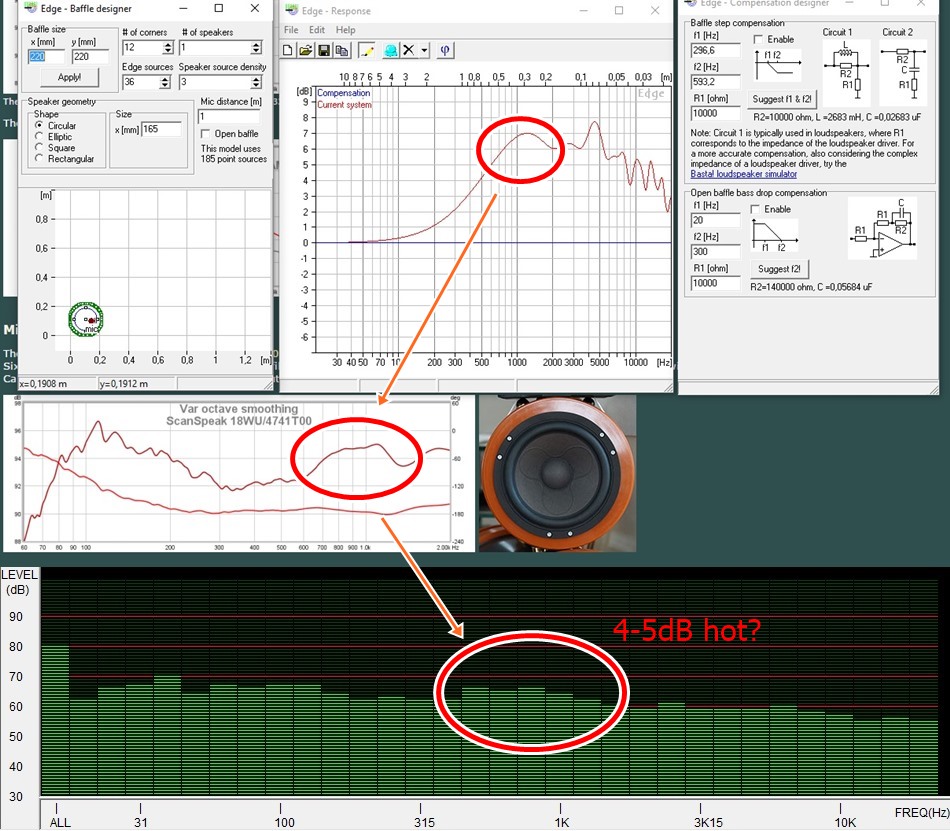Click baffle step f1 [Hz] field 296,6
Viewport: 950px width, 831px height.
point(716,50)
